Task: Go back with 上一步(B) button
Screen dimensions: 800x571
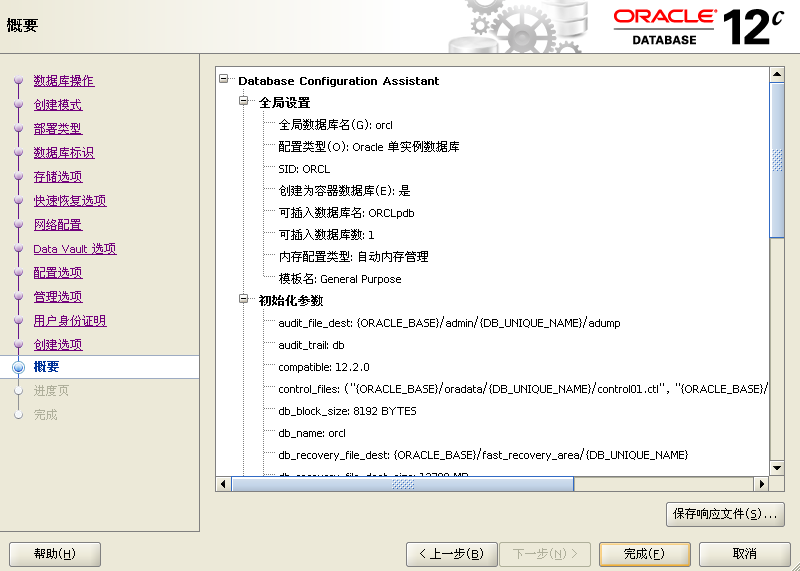Action: (x=452, y=554)
